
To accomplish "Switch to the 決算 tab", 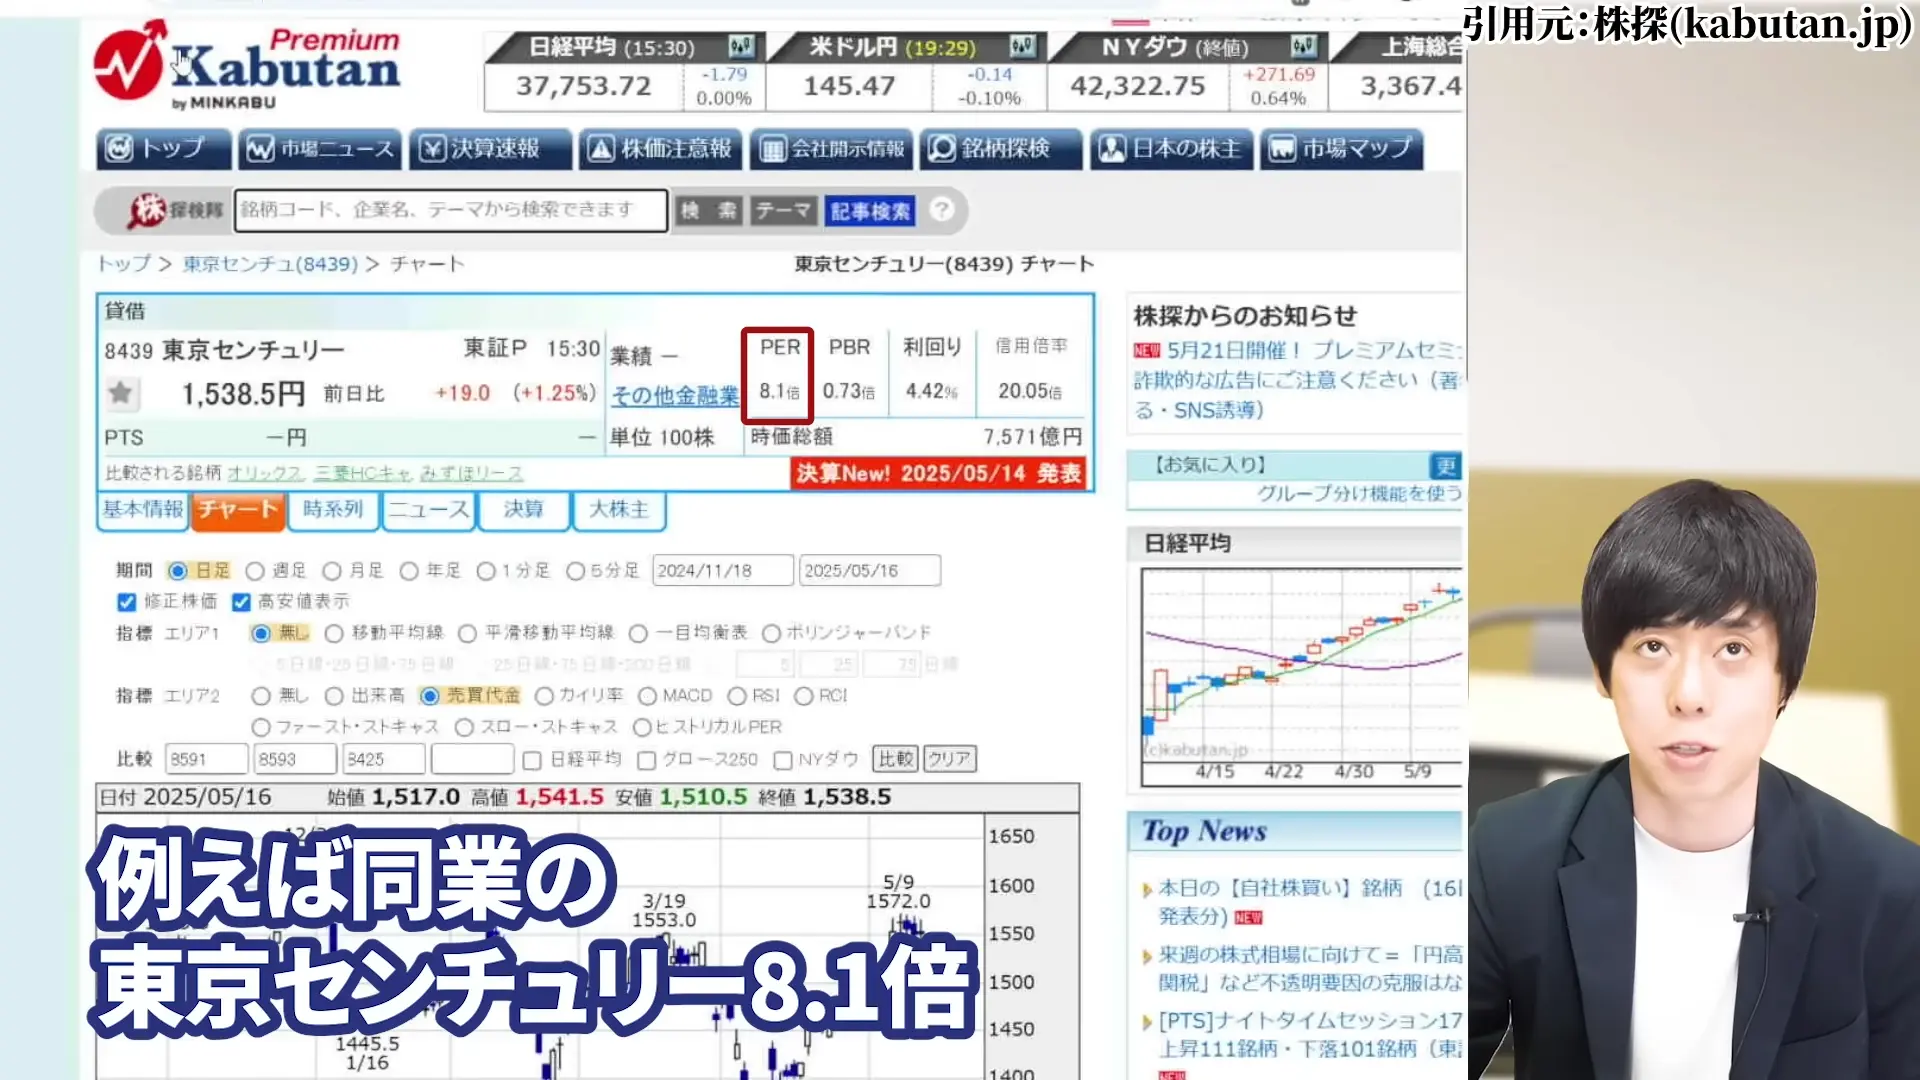I will [x=523, y=510].
